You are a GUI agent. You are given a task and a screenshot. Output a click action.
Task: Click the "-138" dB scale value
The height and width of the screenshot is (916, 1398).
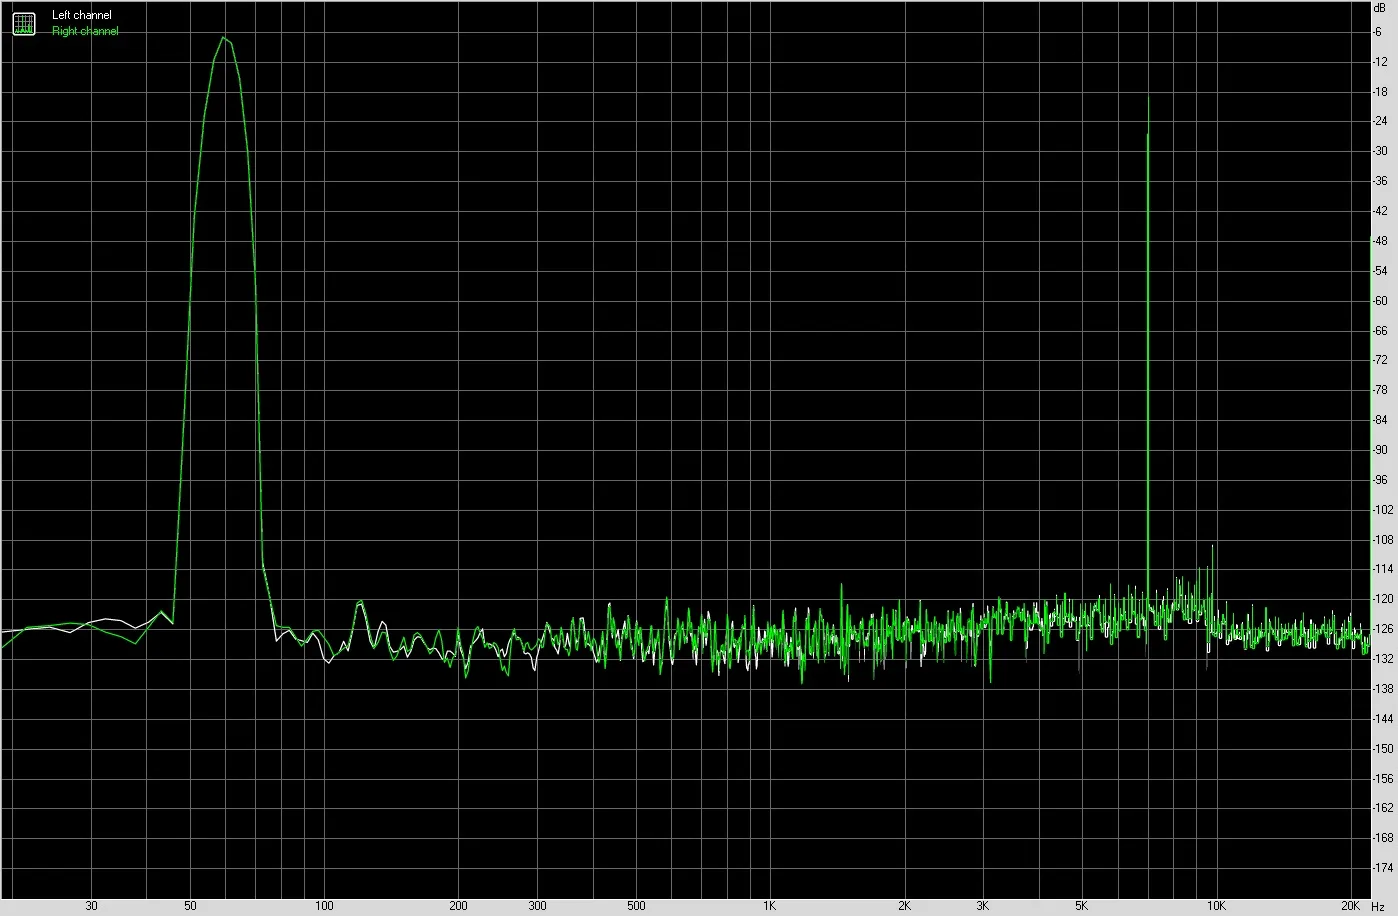pyautogui.click(x=1383, y=689)
